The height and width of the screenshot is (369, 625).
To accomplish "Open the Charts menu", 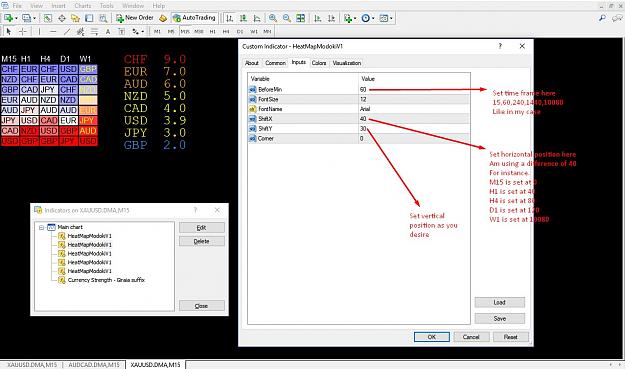I will tap(83, 6).
